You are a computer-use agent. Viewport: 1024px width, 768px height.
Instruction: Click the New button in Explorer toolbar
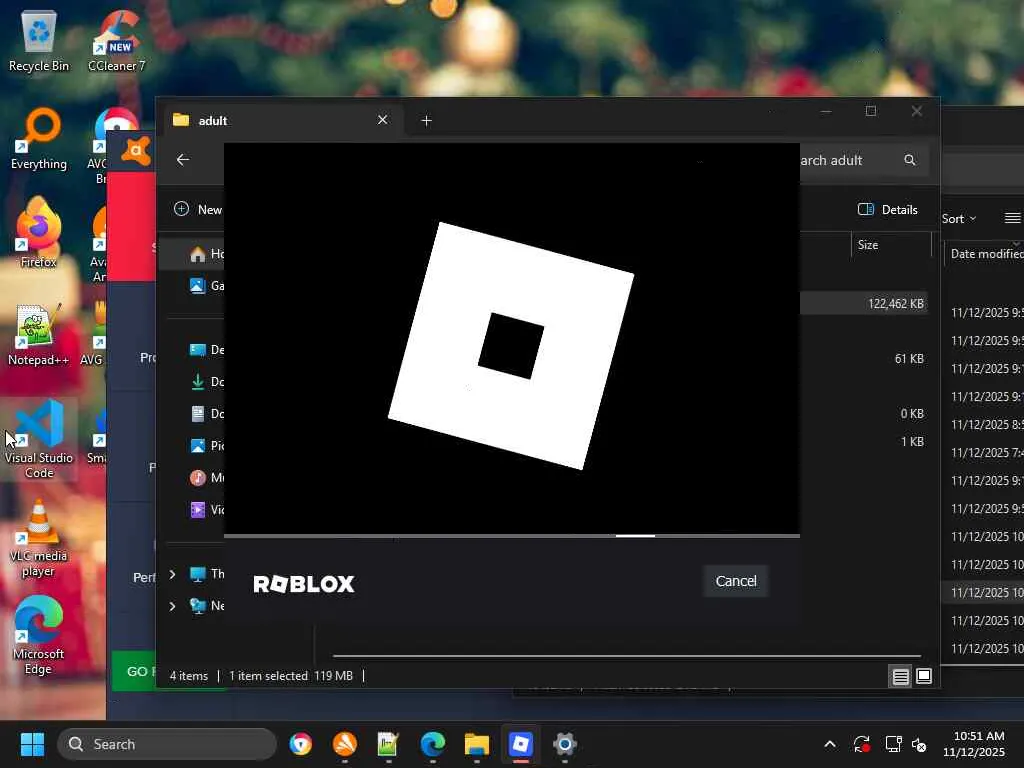point(198,210)
